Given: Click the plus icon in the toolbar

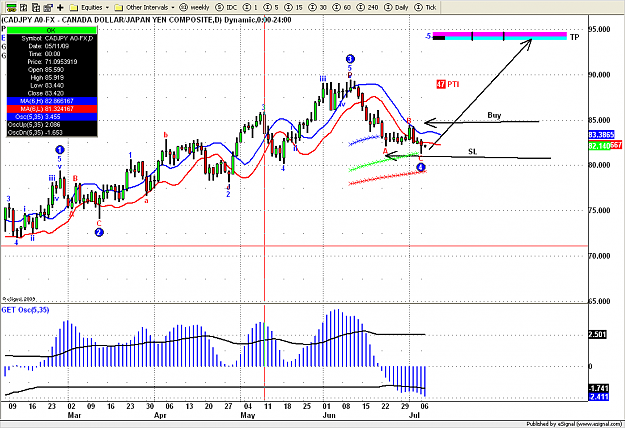Looking at the screenshot, I should click(60, 7).
